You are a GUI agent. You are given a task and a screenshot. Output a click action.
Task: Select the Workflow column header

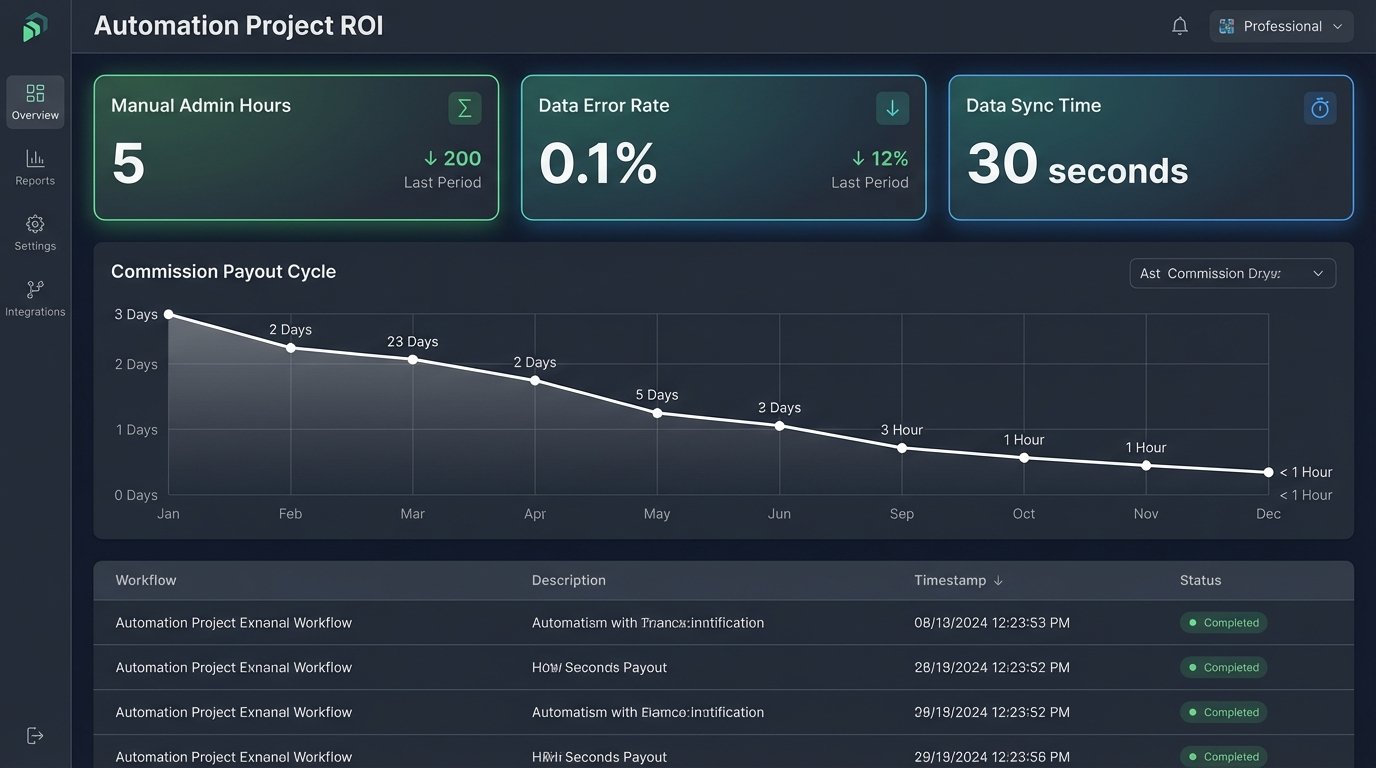tap(146, 580)
